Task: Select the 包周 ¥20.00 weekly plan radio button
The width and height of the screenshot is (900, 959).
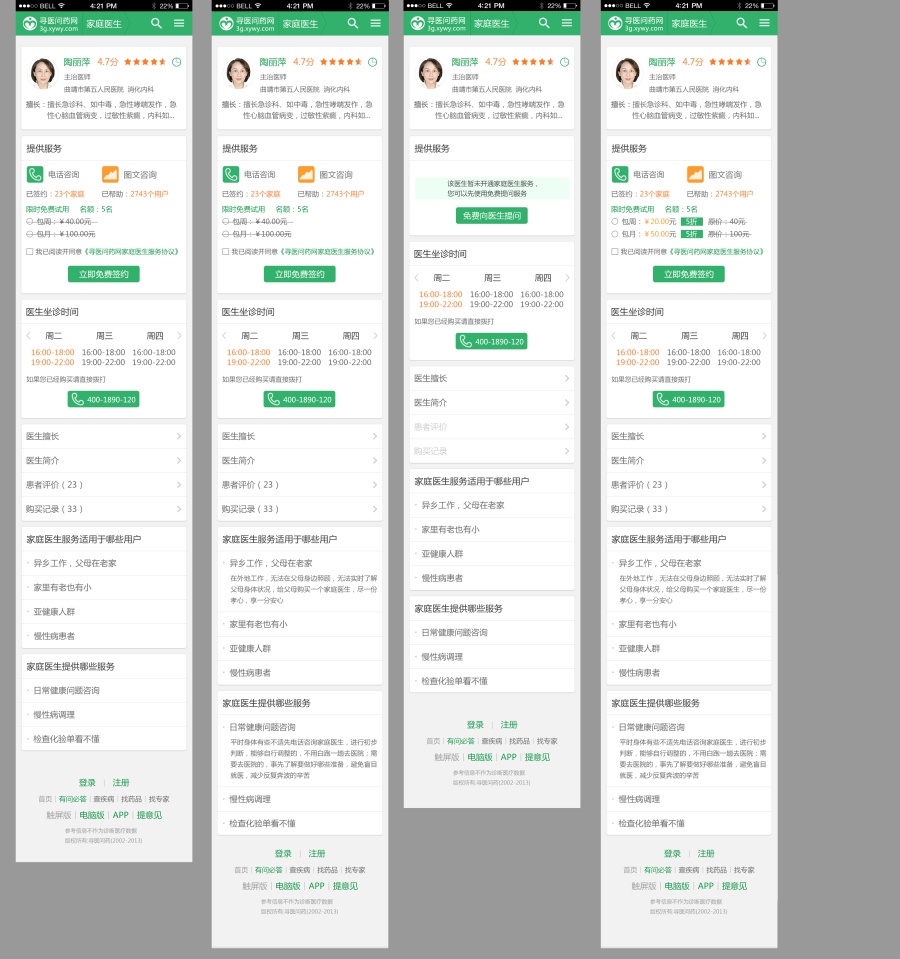Action: tap(615, 222)
